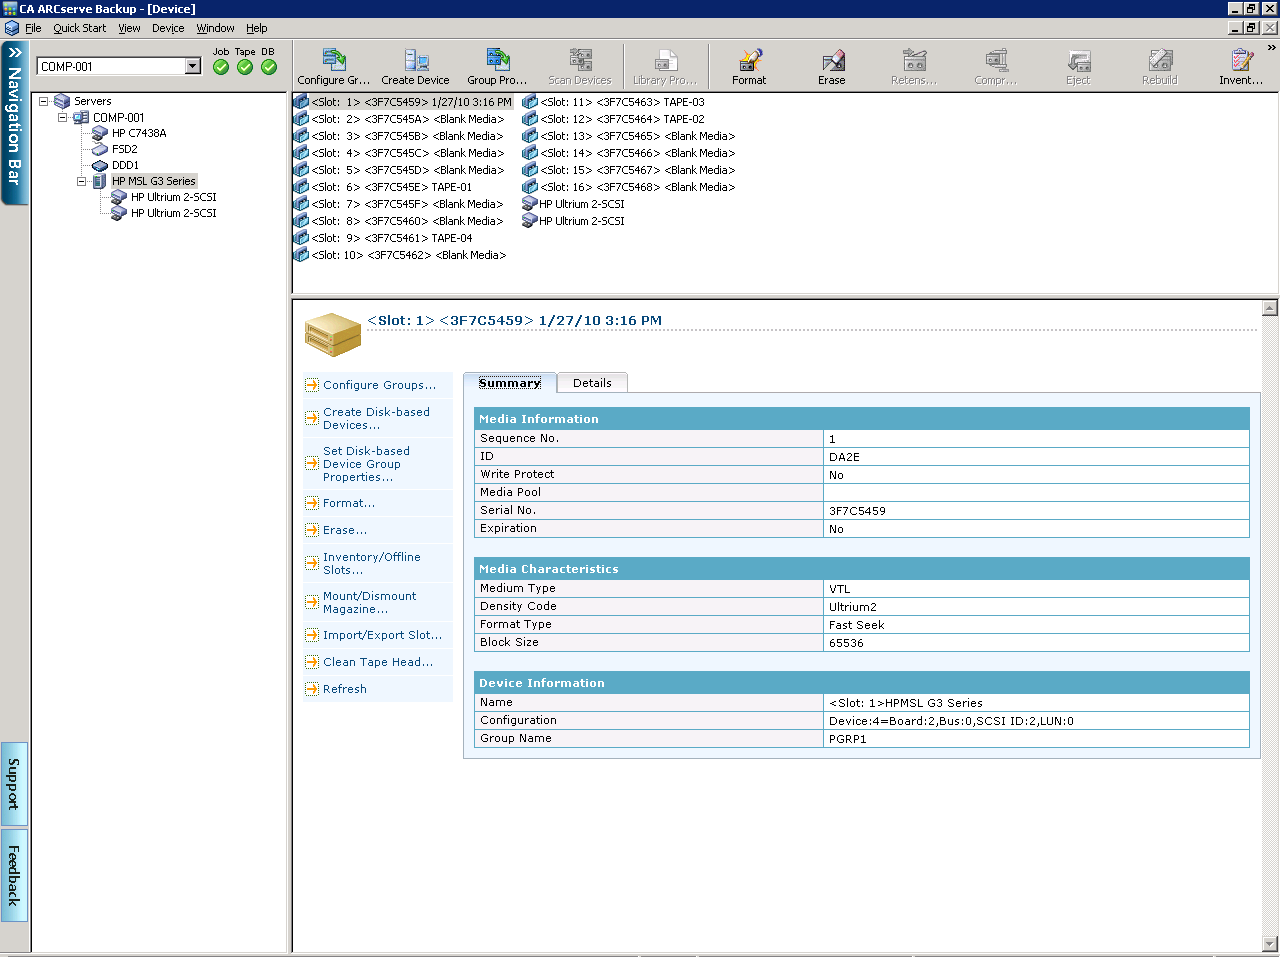
Task: Click the Import/Export Slot link
Action: click(x=382, y=635)
